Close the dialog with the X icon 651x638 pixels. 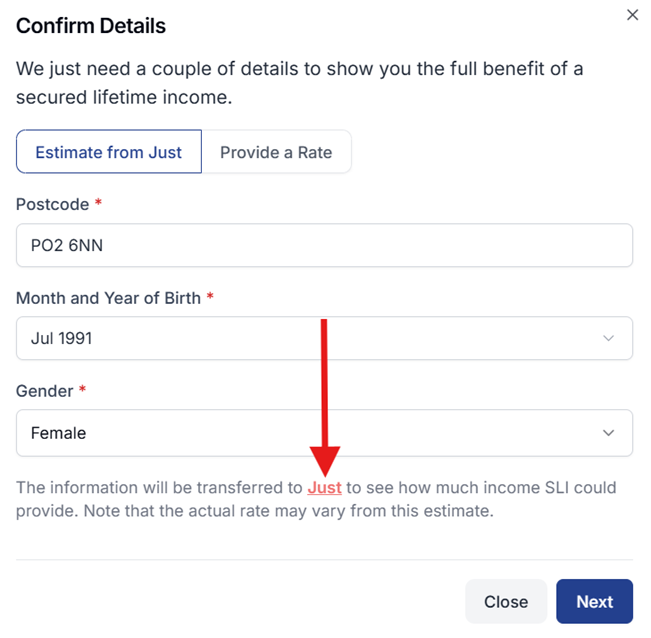point(632,15)
